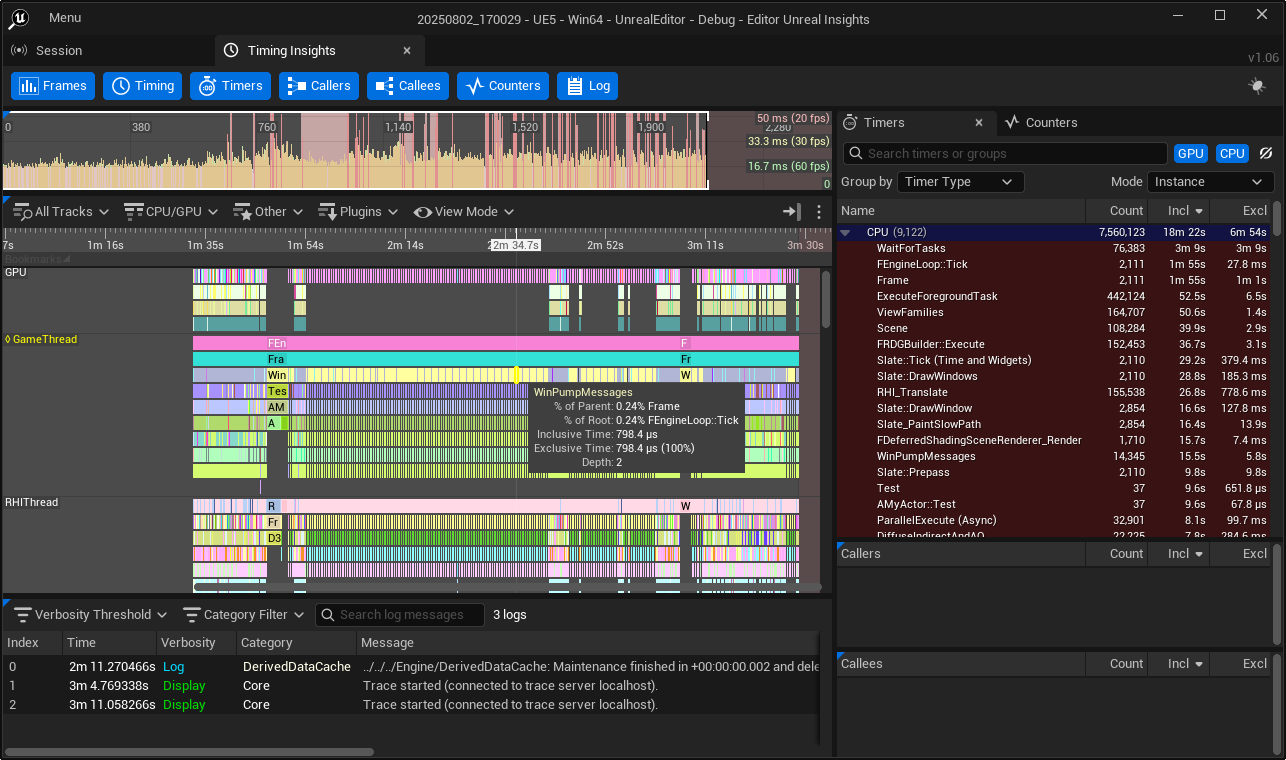This screenshot has height=760, width=1286.
Task: Click the hide zero-count timers icon
Action: [1266, 154]
